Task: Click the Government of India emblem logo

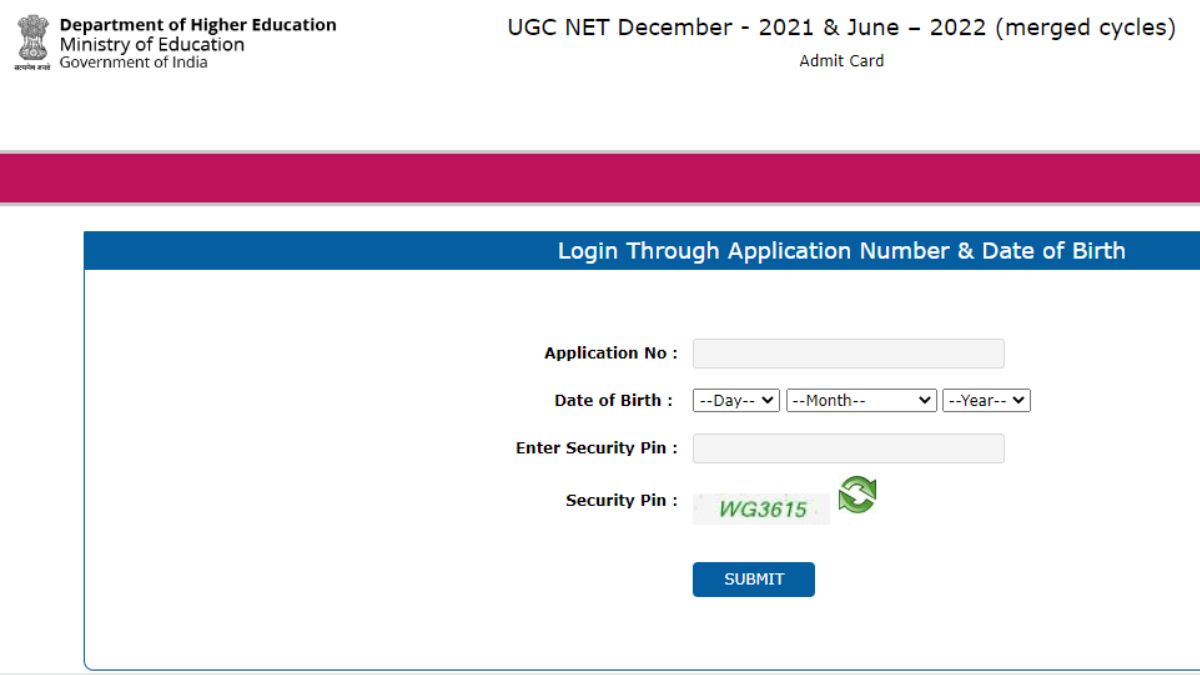Action: [x=32, y=42]
